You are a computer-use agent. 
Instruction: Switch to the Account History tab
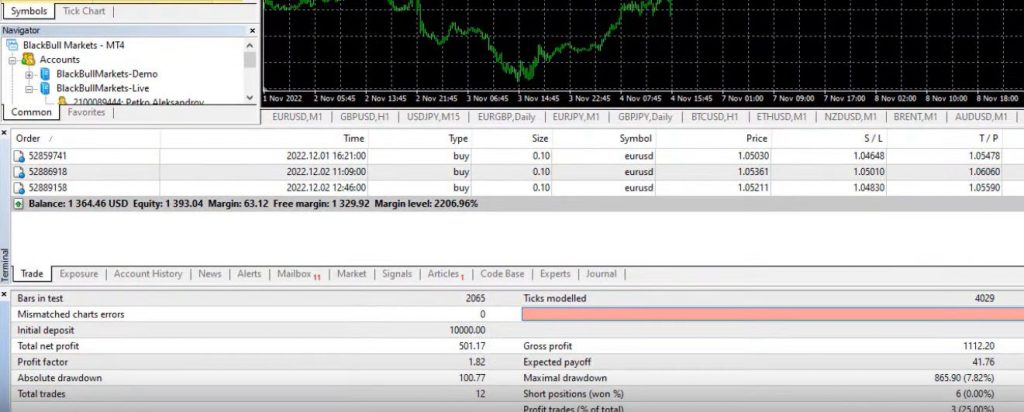pos(148,274)
